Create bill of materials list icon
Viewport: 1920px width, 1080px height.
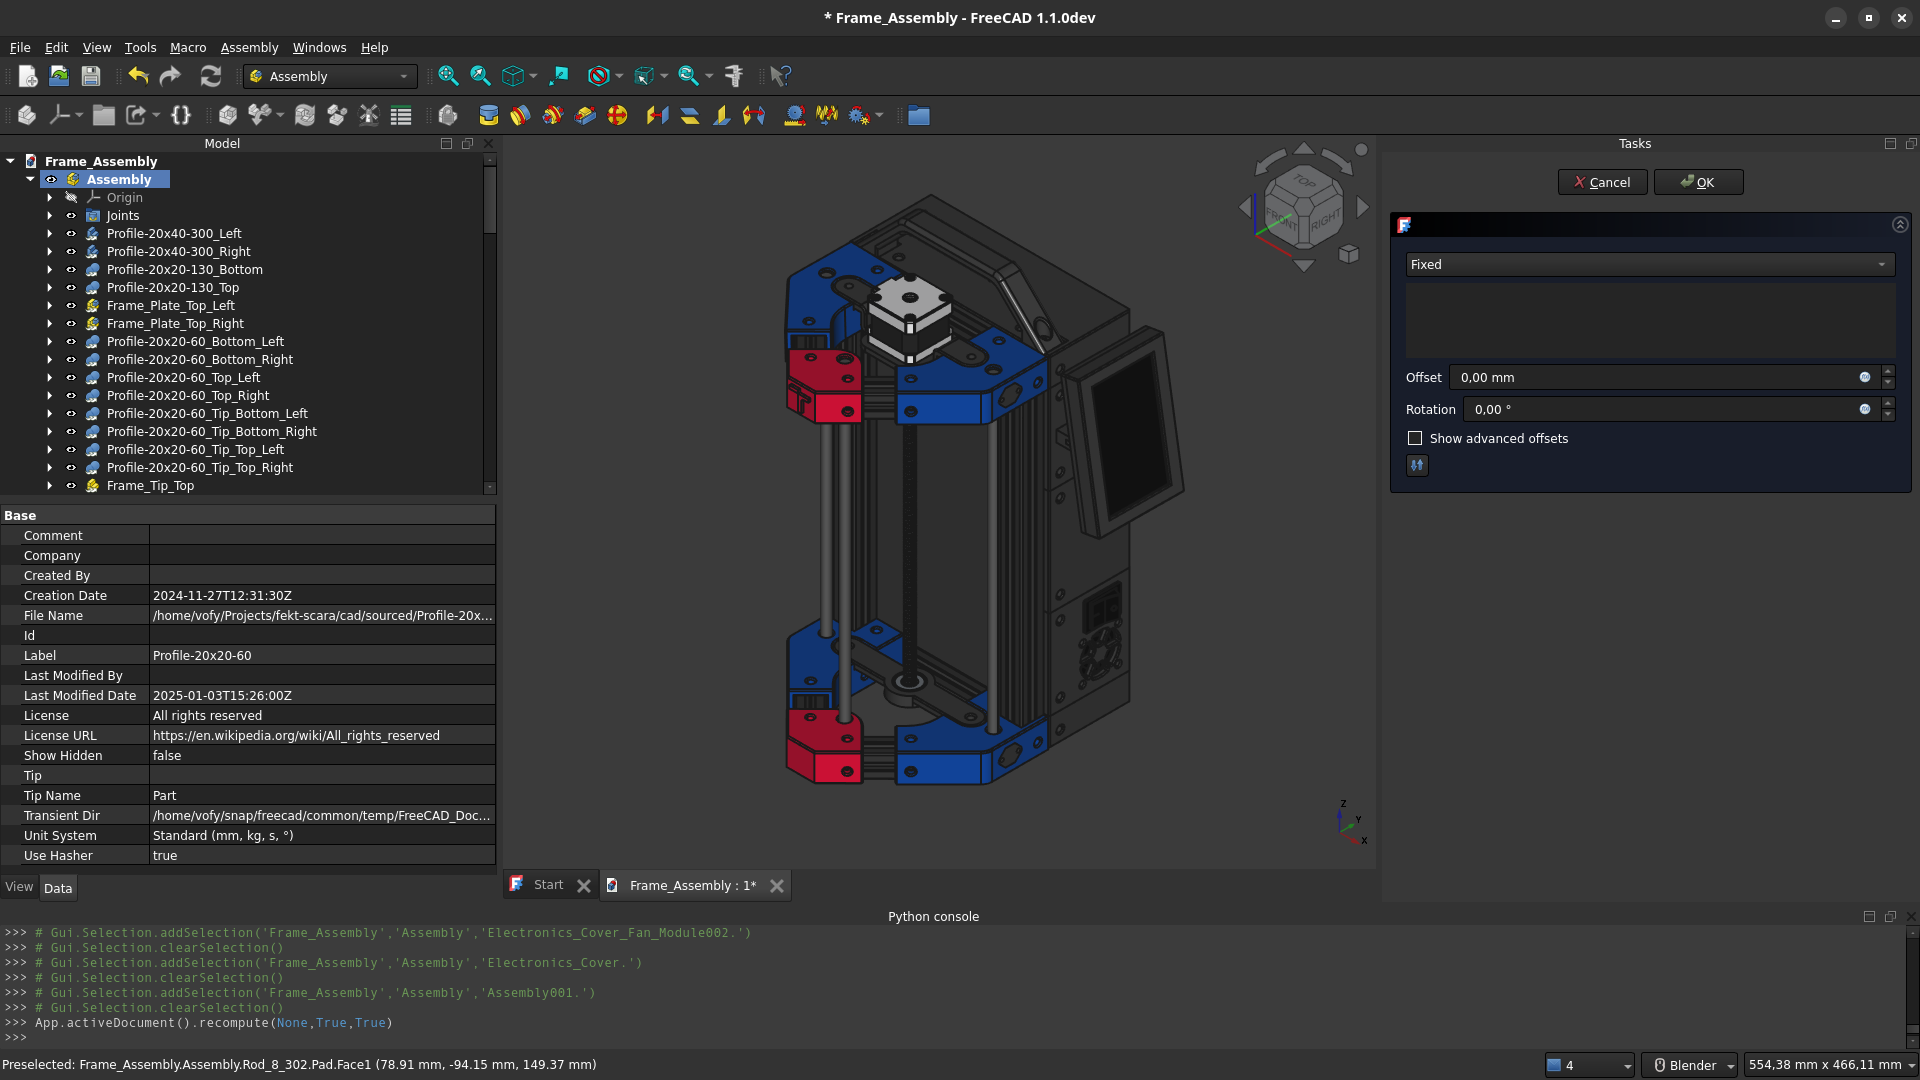[x=401, y=116]
